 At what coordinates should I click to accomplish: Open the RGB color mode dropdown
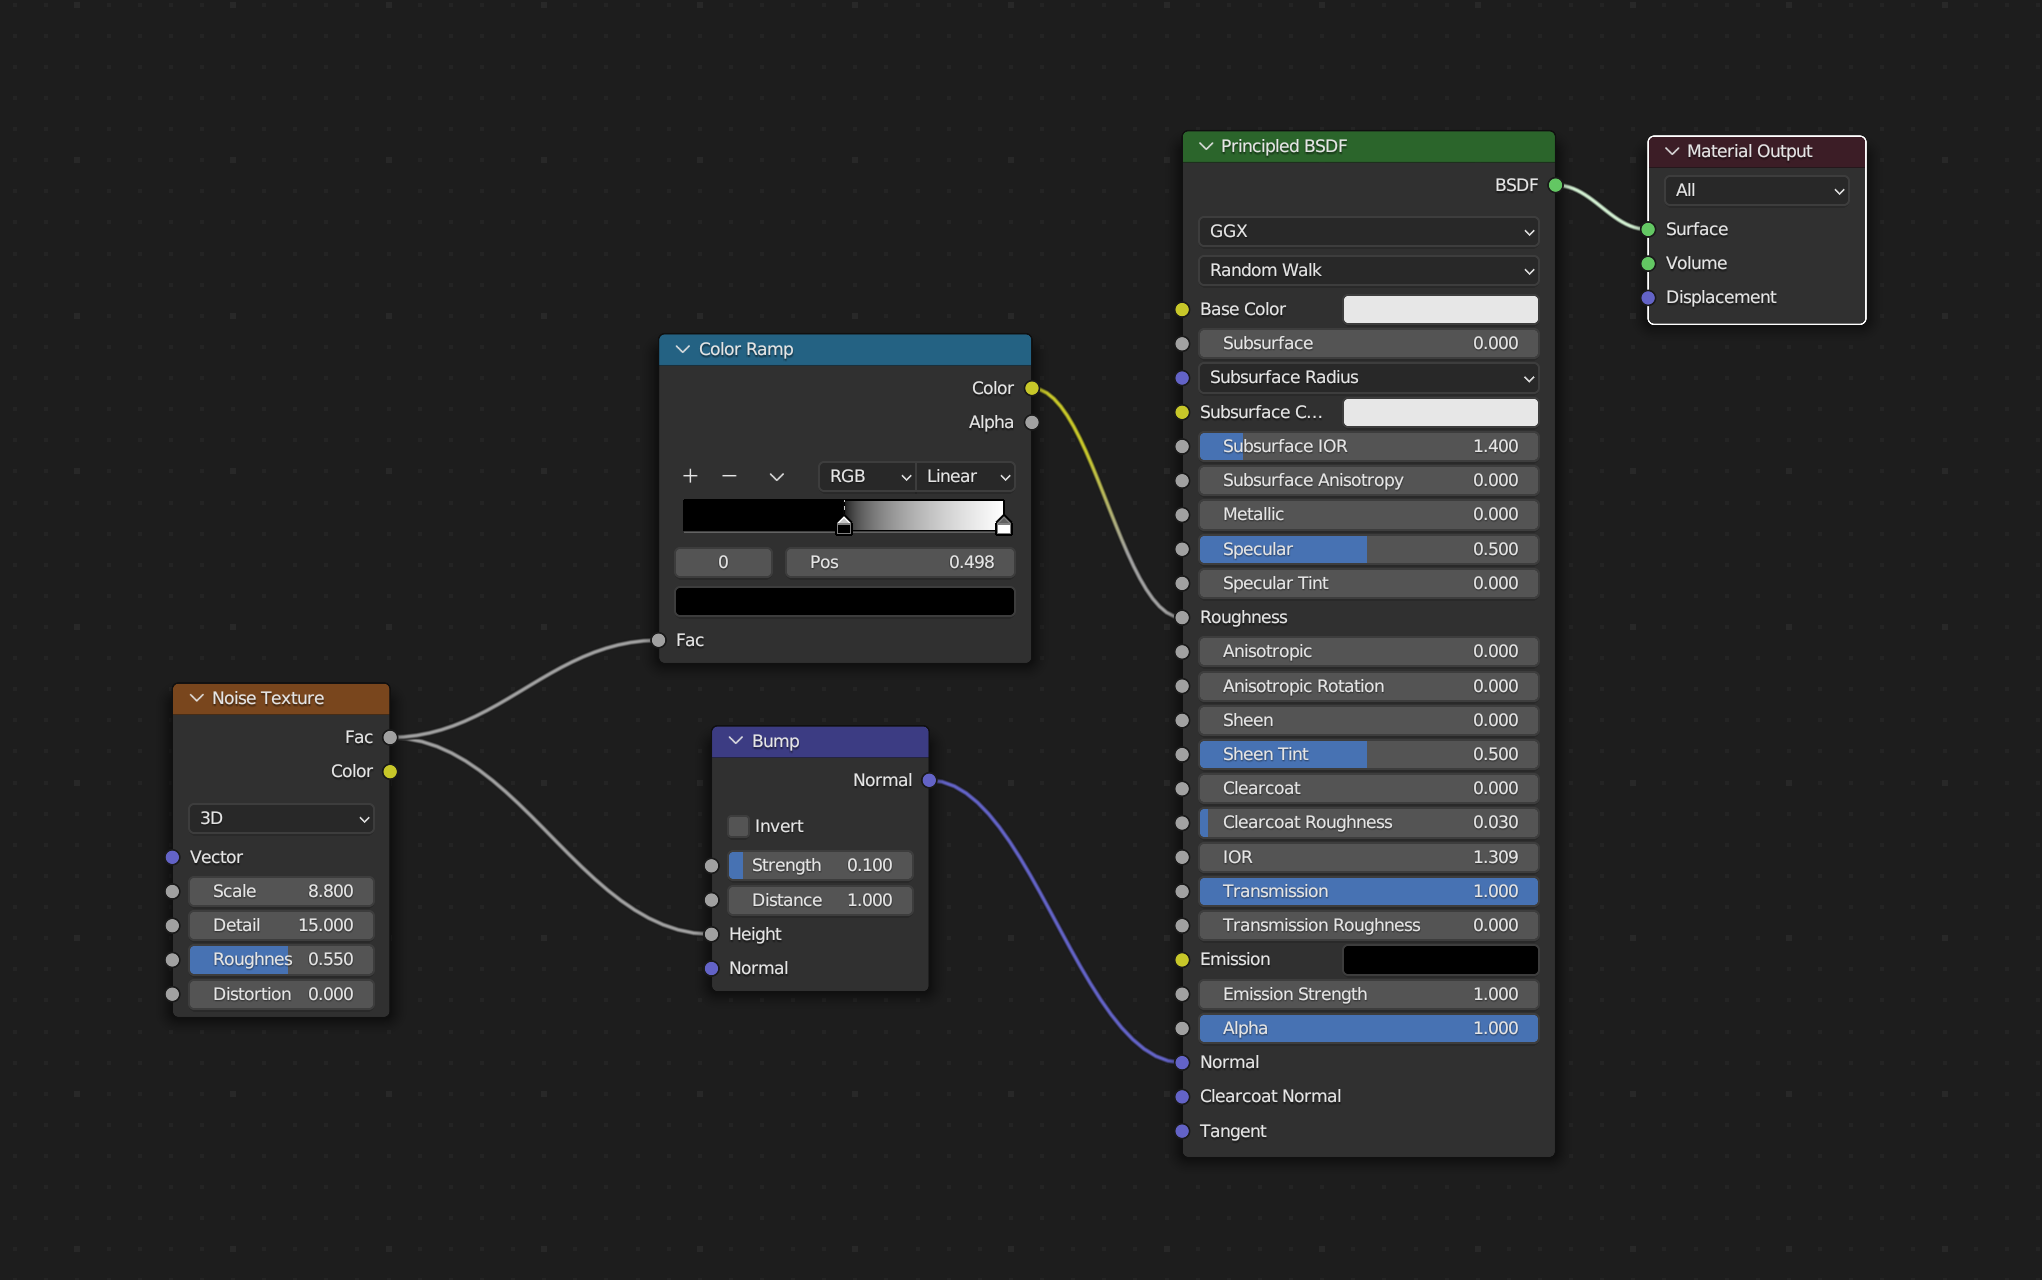[867, 477]
